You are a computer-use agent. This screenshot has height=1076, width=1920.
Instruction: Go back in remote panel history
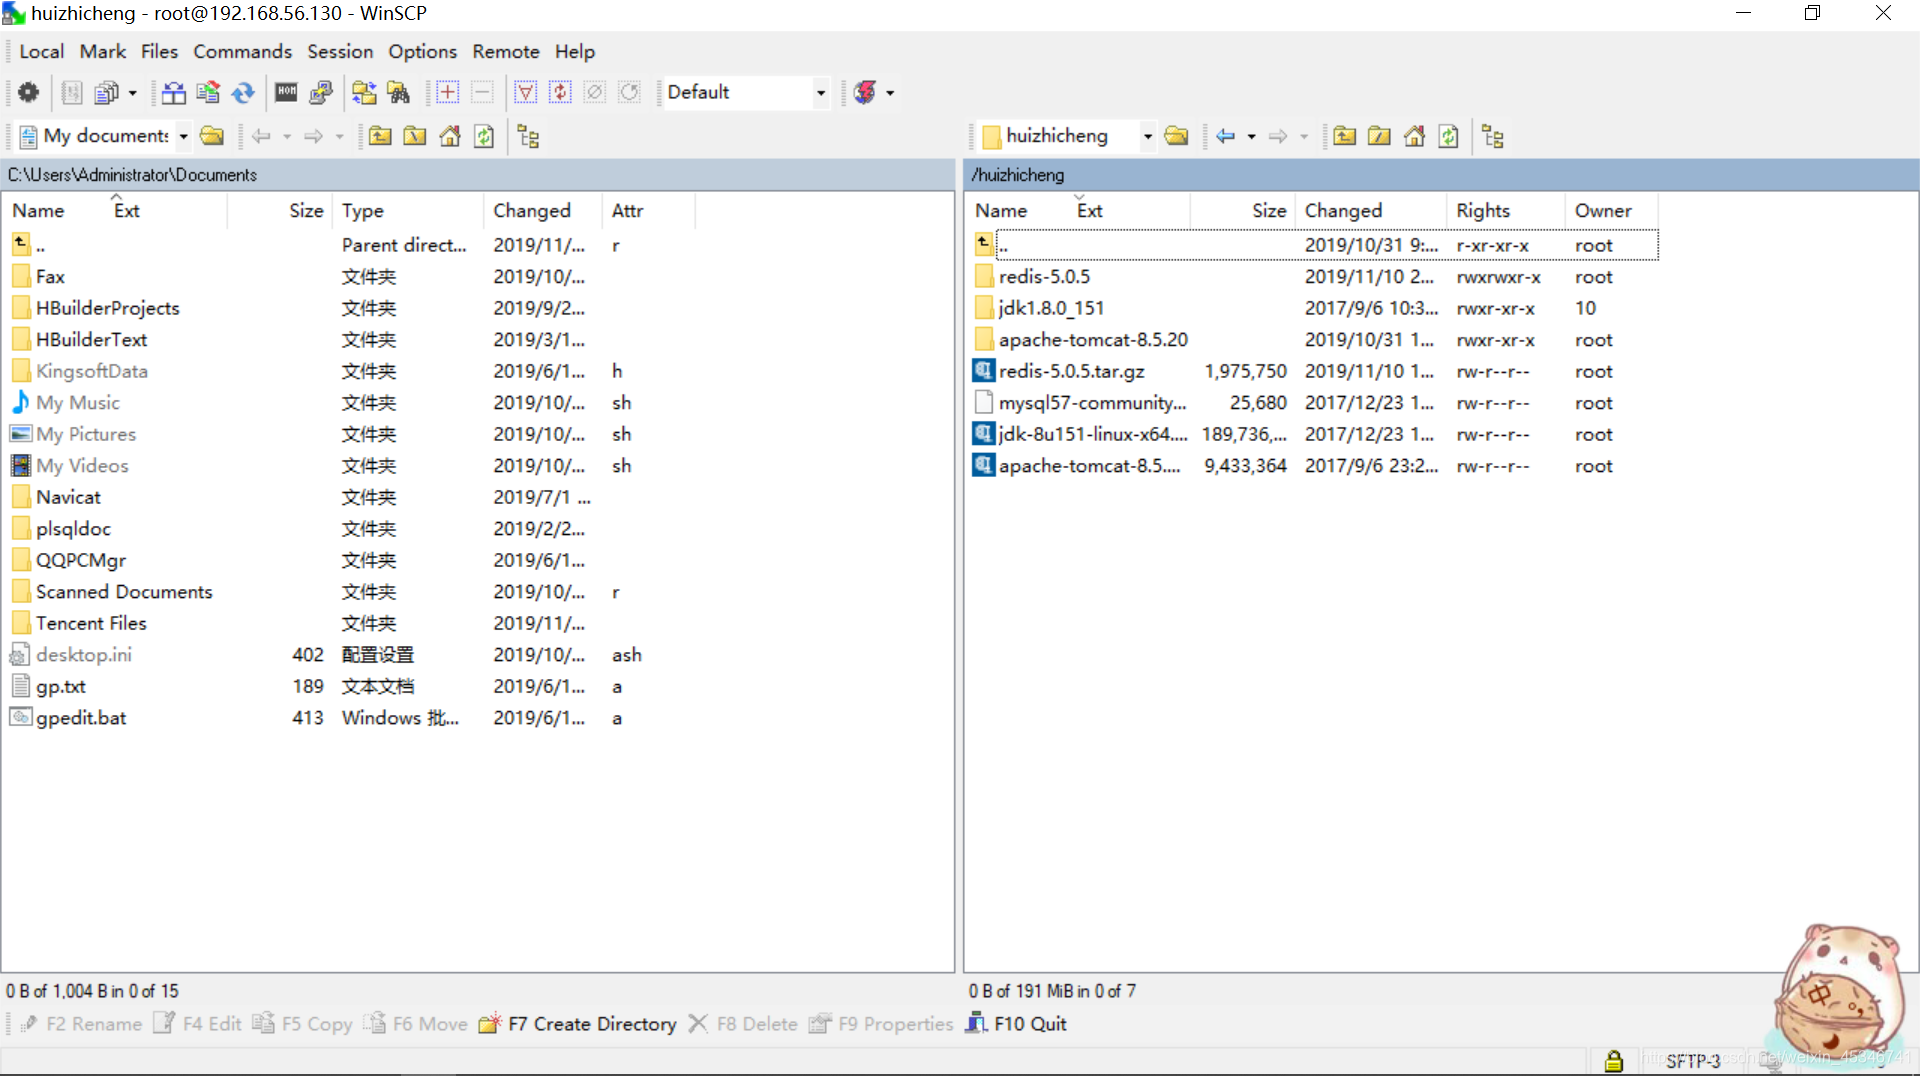click(x=1226, y=136)
